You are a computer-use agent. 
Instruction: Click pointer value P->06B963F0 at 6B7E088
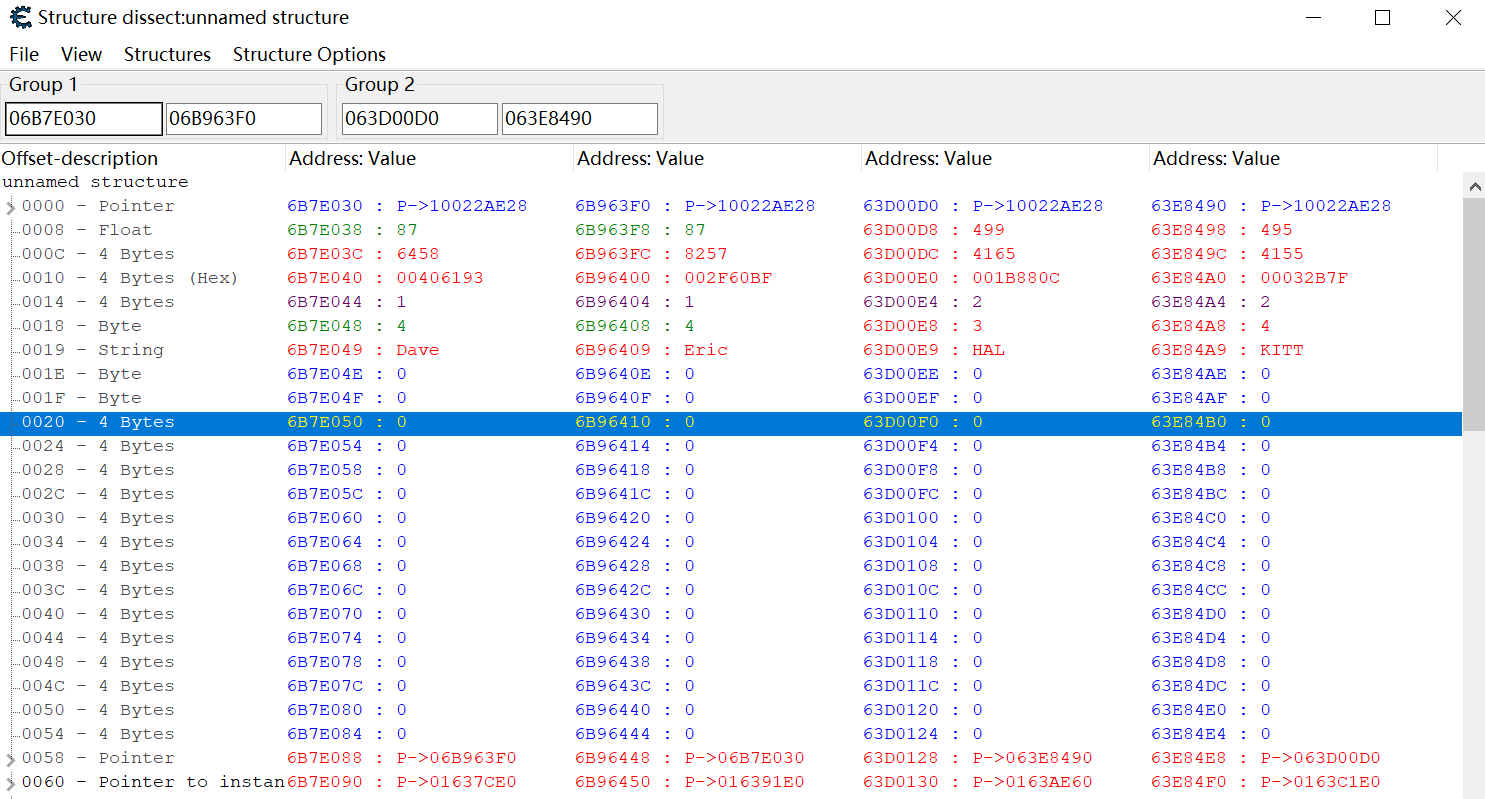pos(457,758)
